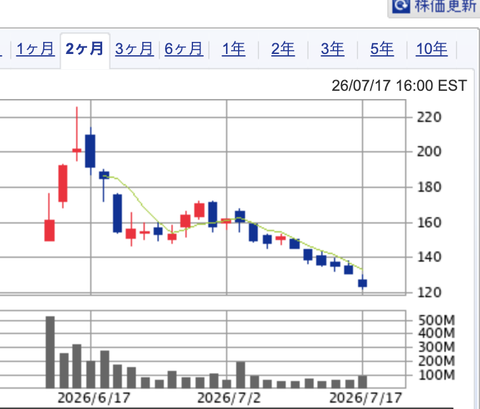Open the 6ヶ月 period chart

184,49
